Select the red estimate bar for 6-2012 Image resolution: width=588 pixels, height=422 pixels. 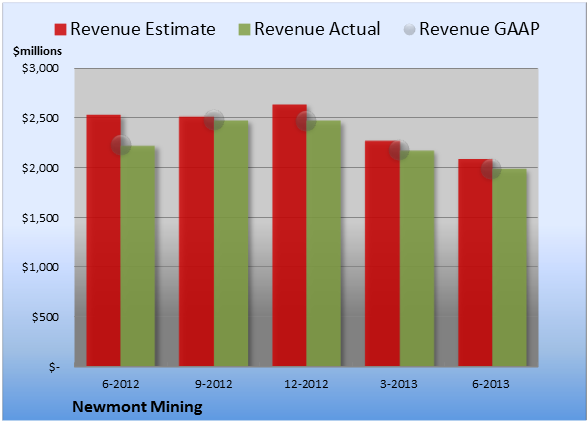click(x=104, y=240)
